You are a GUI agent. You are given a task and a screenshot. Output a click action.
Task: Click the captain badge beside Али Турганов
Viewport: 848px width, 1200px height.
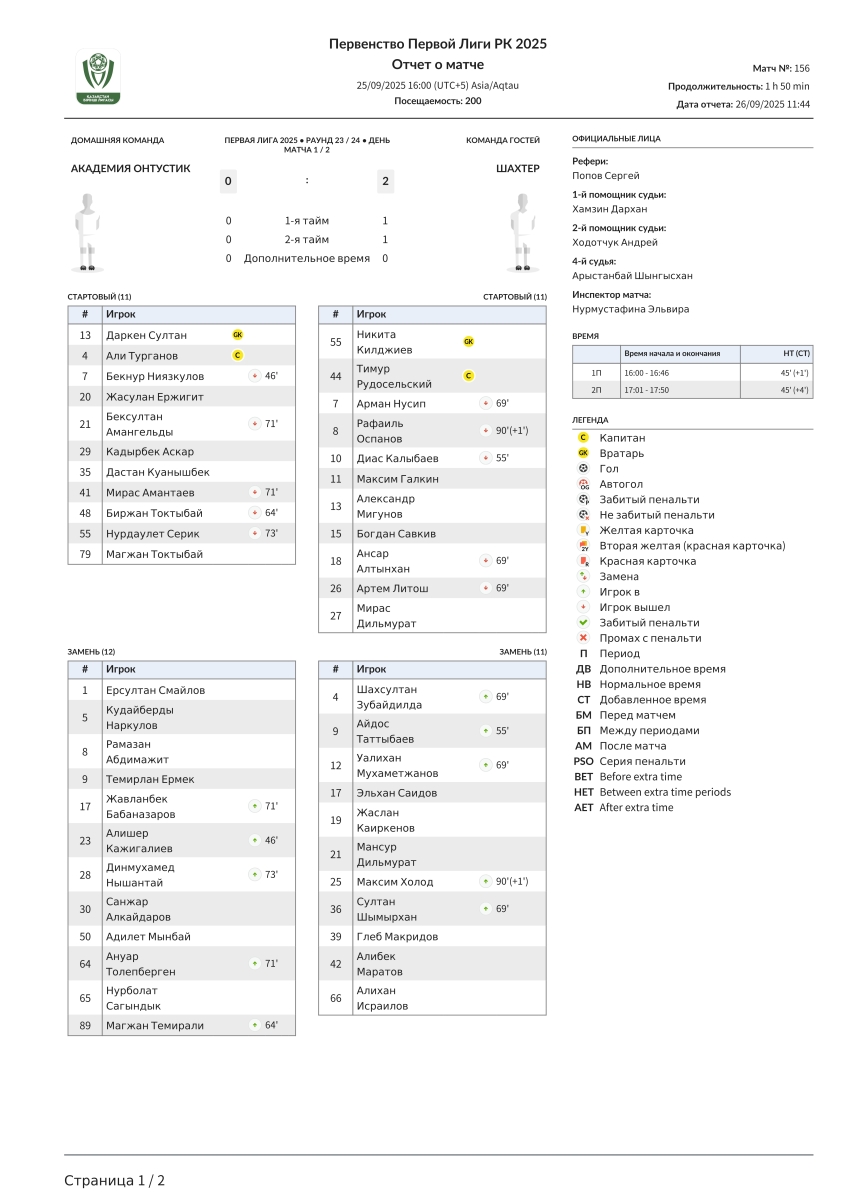click(x=237, y=355)
